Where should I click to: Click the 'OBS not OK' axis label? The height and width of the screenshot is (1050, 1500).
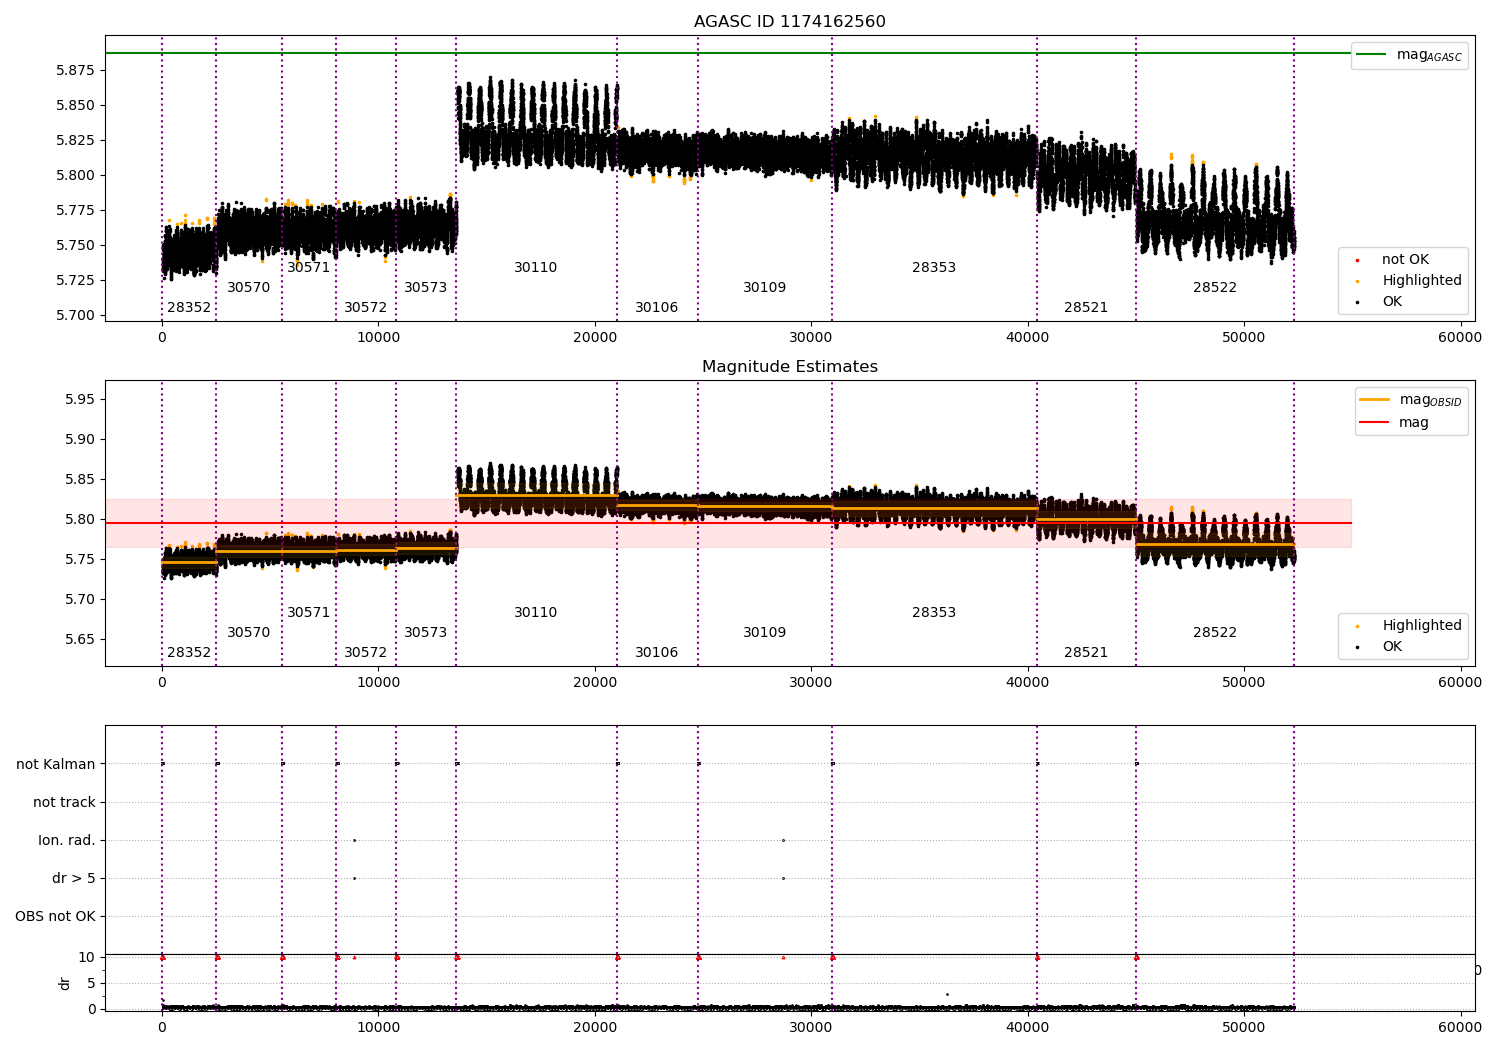pyautogui.click(x=55, y=917)
